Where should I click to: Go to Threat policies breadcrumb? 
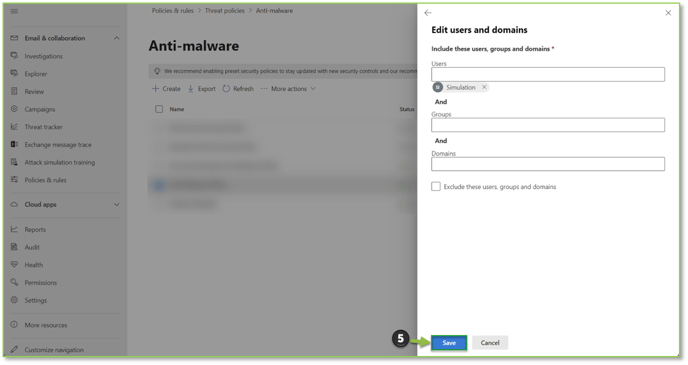pos(225,11)
